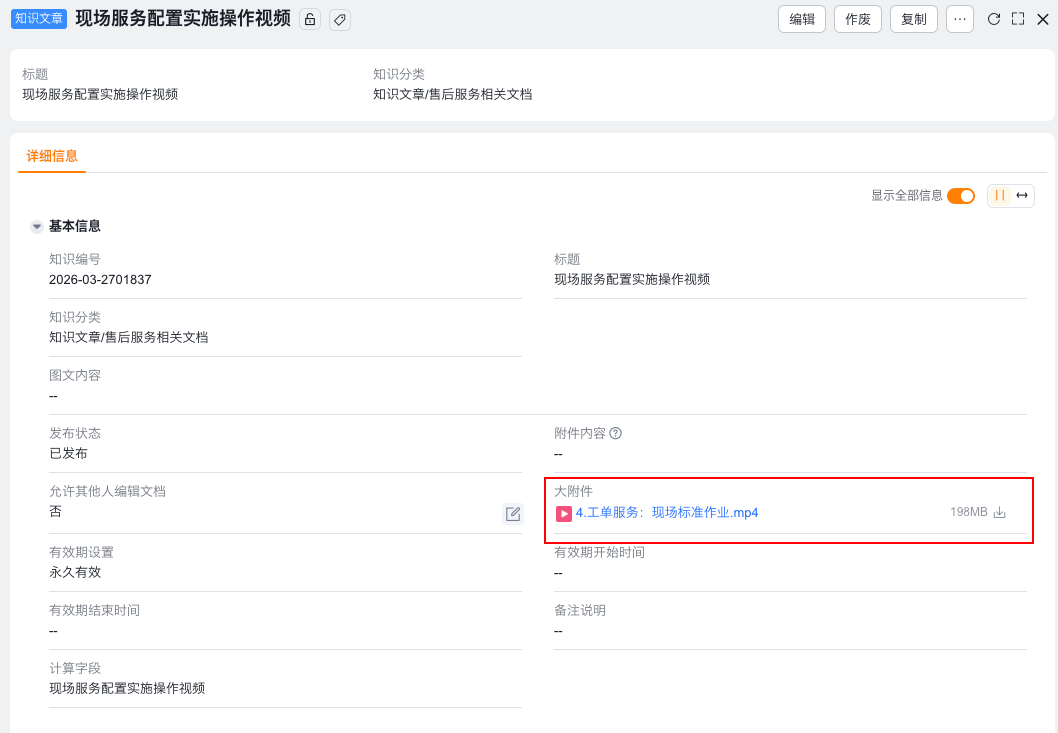Click 知识文章/售后服务相关文档 under 基本信息

coord(128,337)
